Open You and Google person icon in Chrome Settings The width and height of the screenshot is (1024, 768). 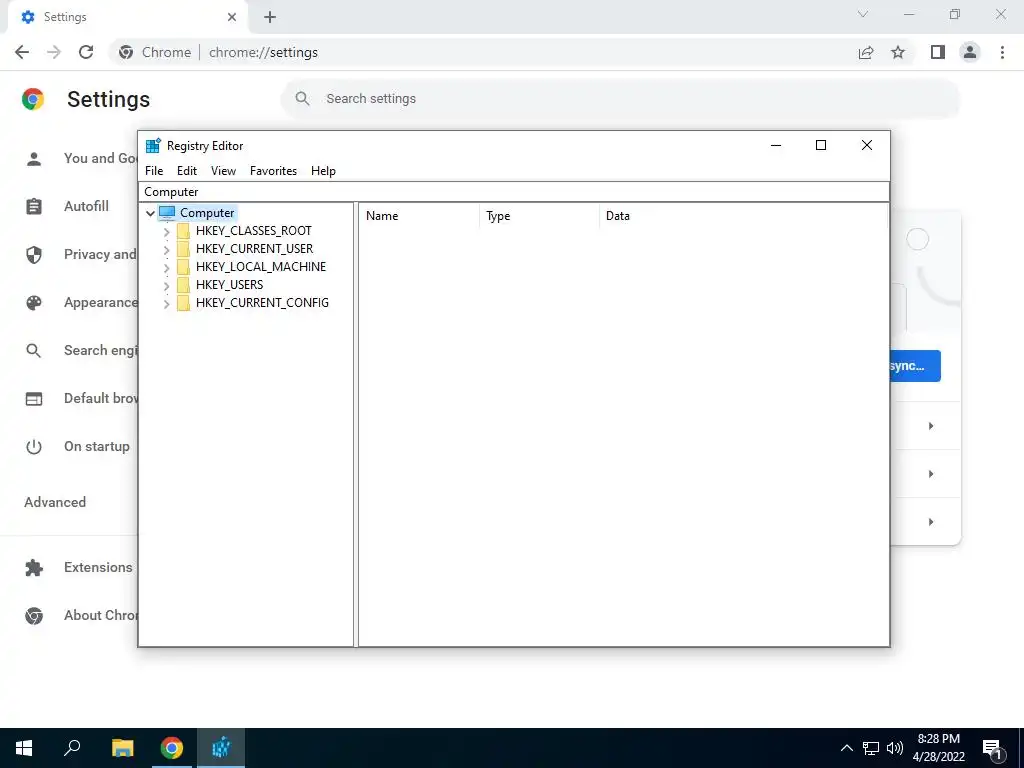pos(34,159)
